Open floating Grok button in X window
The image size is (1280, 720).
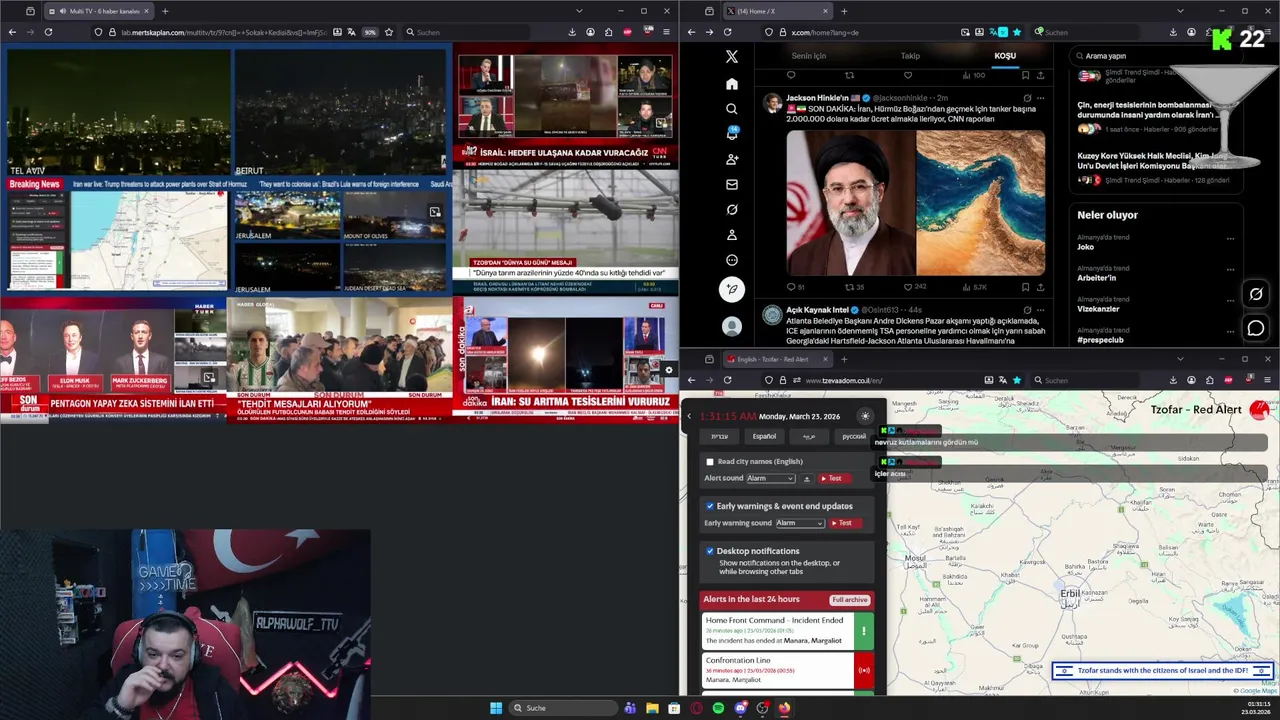tap(1256, 294)
